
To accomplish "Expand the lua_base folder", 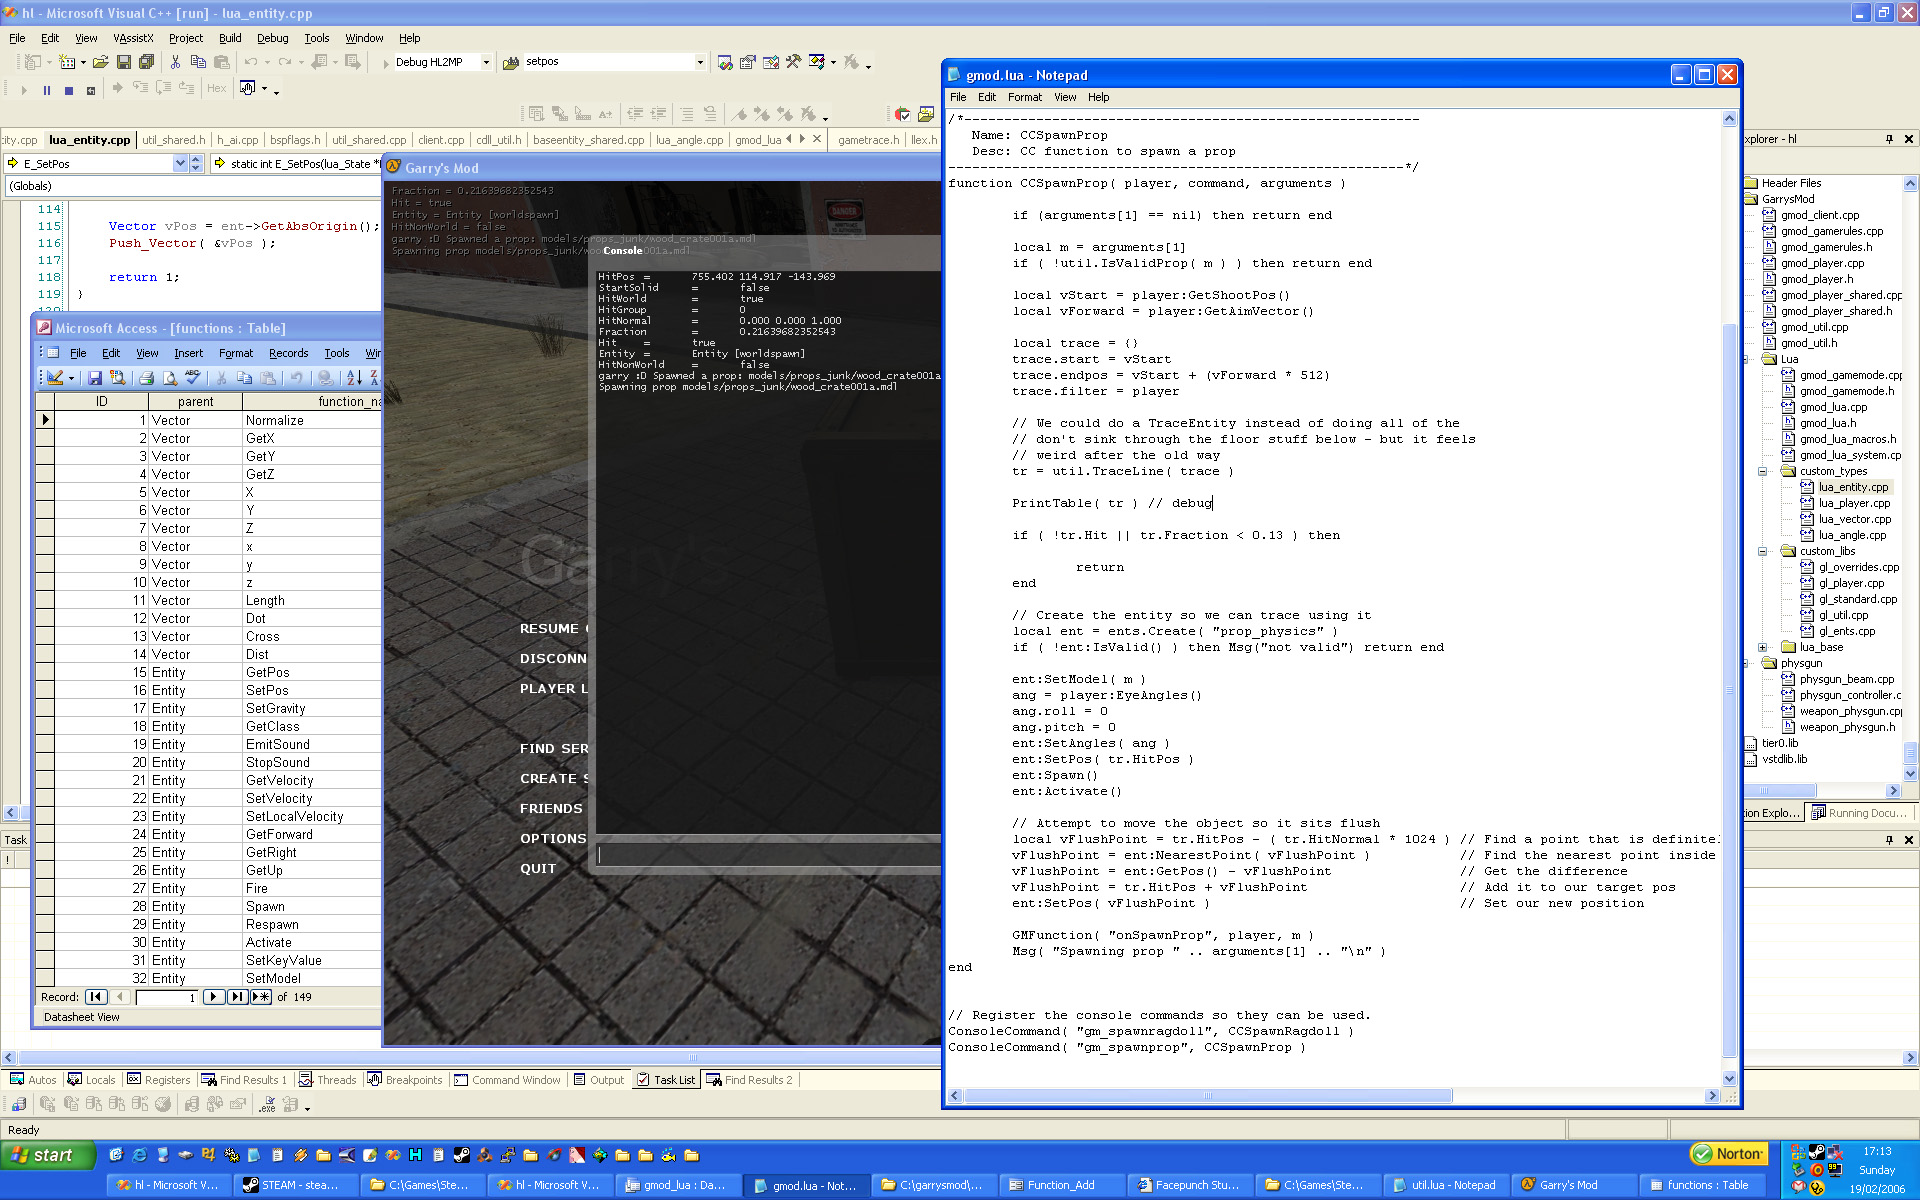I will coord(1763,647).
